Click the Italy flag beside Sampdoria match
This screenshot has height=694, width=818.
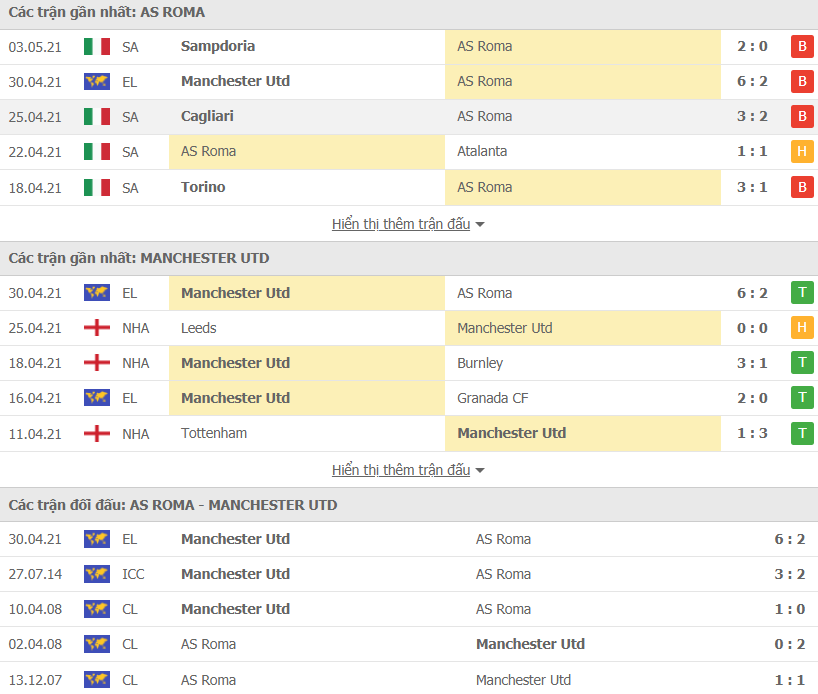click(96, 46)
